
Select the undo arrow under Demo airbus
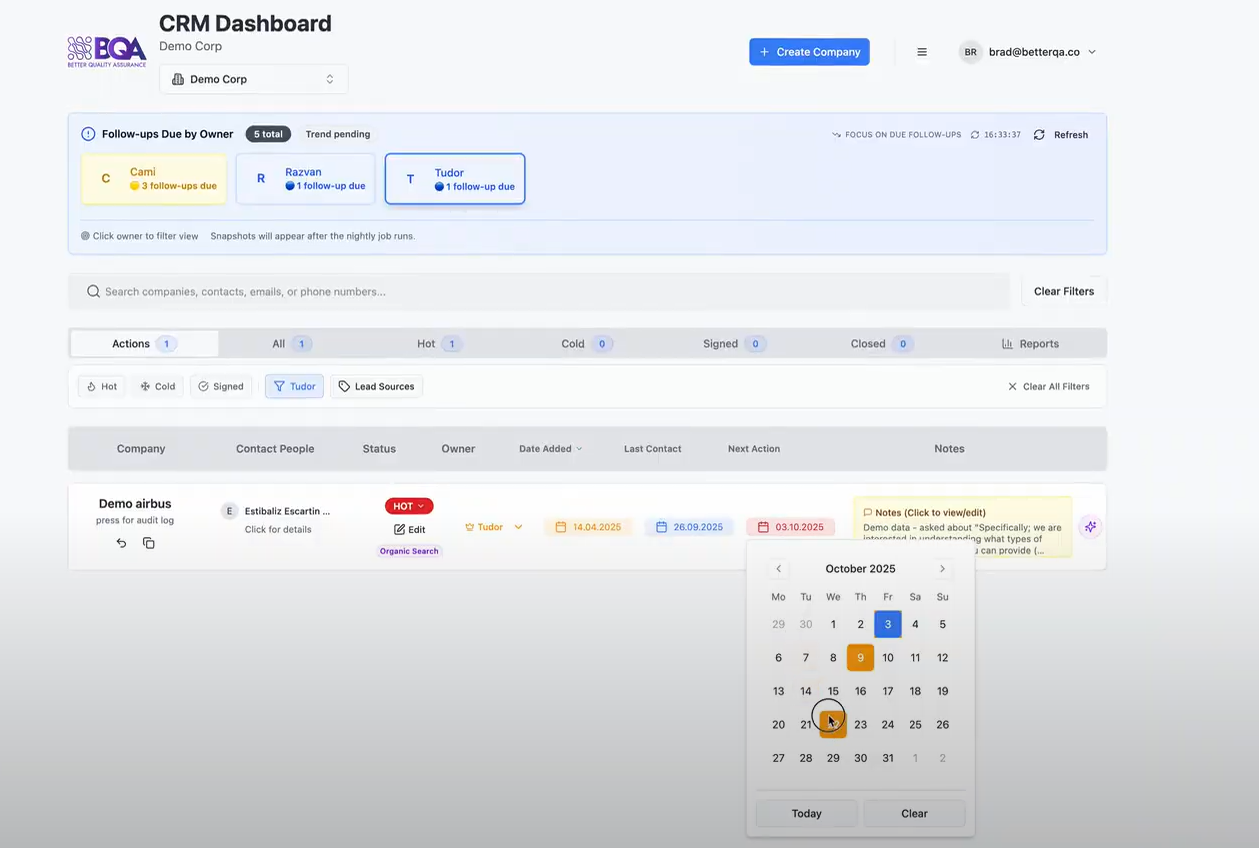[121, 542]
